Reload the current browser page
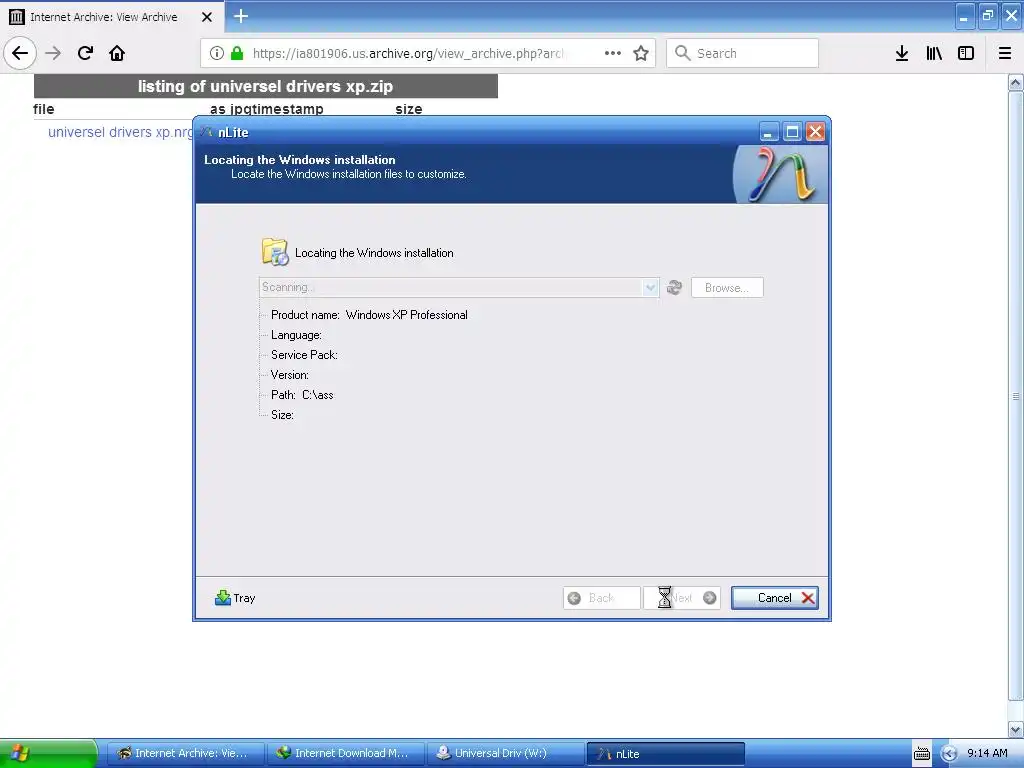This screenshot has width=1024, height=768. 85,53
